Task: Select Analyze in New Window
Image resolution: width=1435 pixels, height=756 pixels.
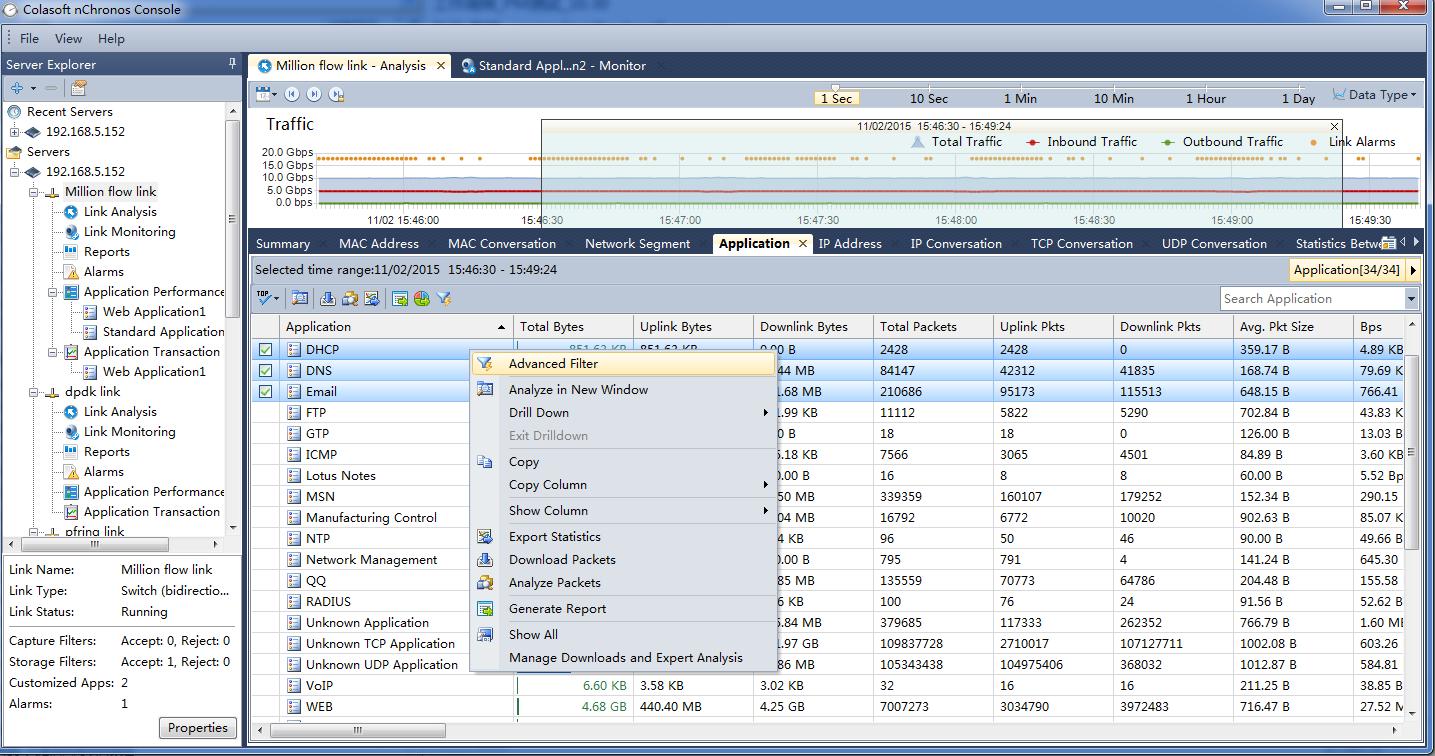Action: click(x=624, y=390)
